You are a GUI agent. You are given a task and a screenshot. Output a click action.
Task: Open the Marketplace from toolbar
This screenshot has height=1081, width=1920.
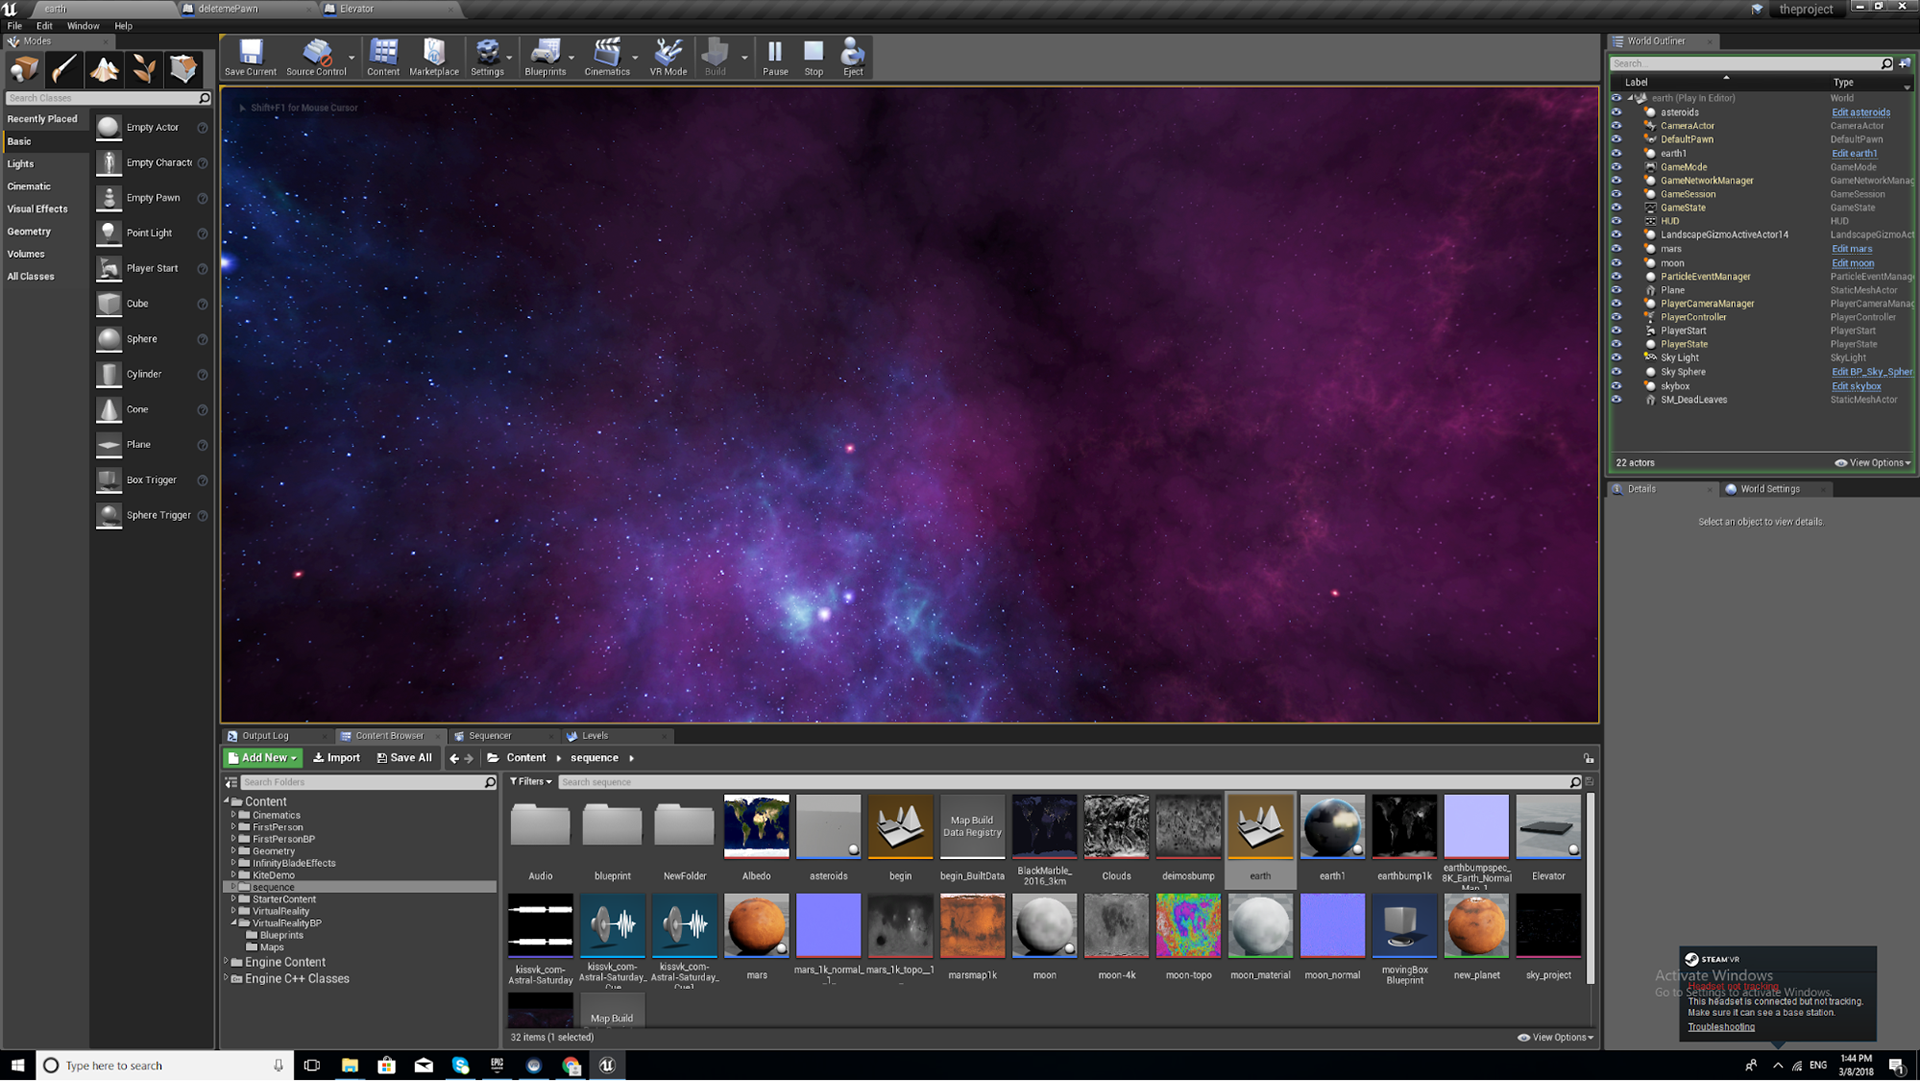coord(433,56)
